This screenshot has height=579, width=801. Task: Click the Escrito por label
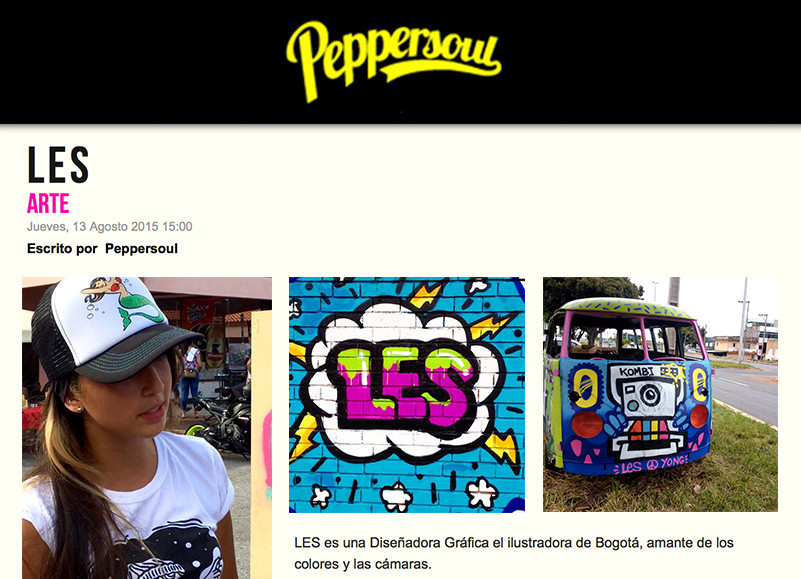pyautogui.click(x=62, y=248)
